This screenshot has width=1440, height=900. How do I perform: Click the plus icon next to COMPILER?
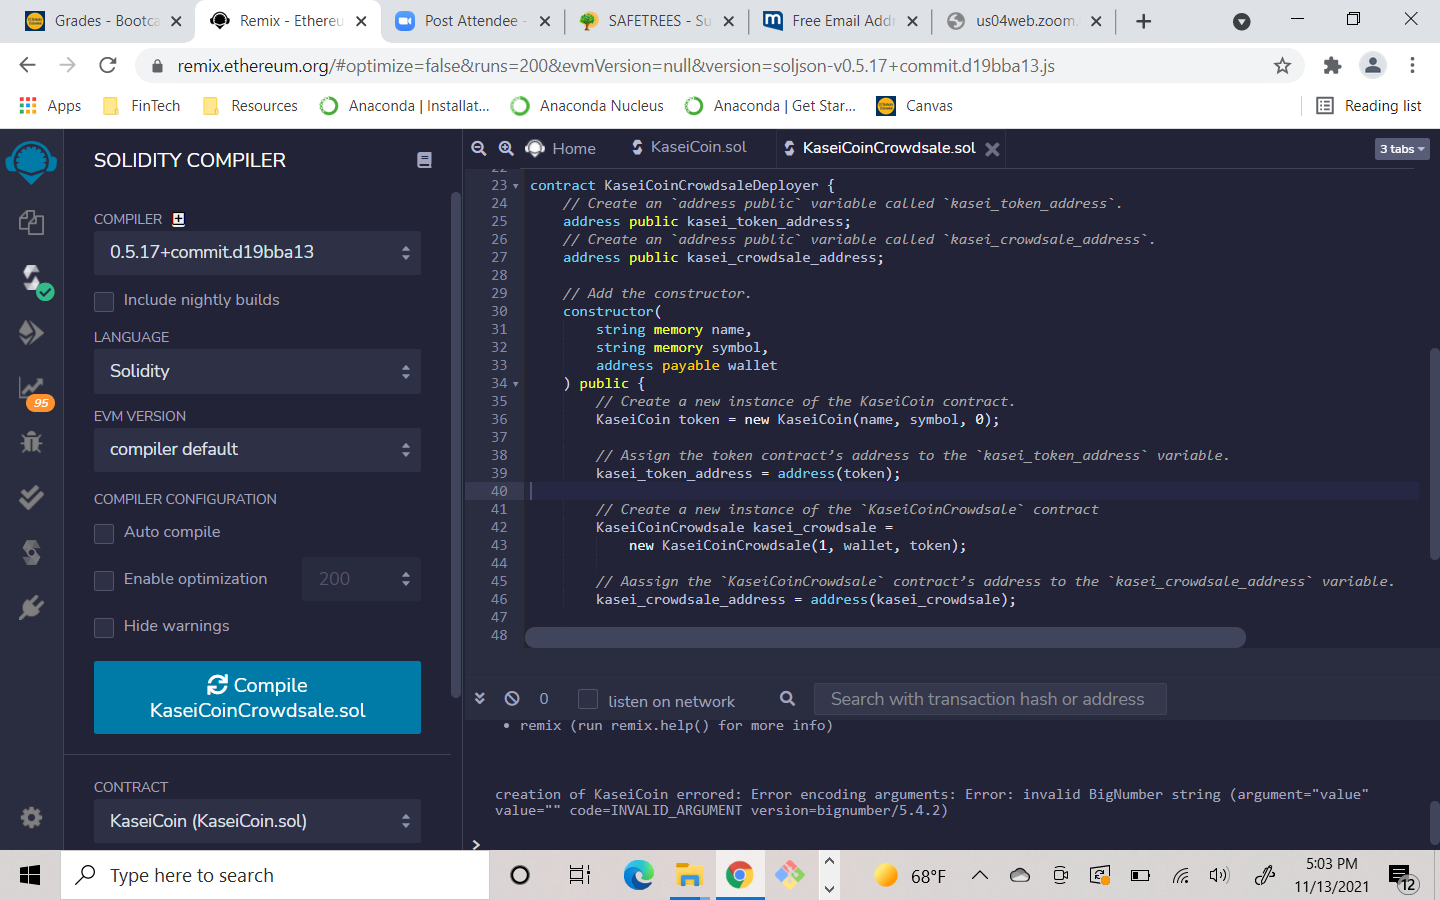pyautogui.click(x=178, y=219)
